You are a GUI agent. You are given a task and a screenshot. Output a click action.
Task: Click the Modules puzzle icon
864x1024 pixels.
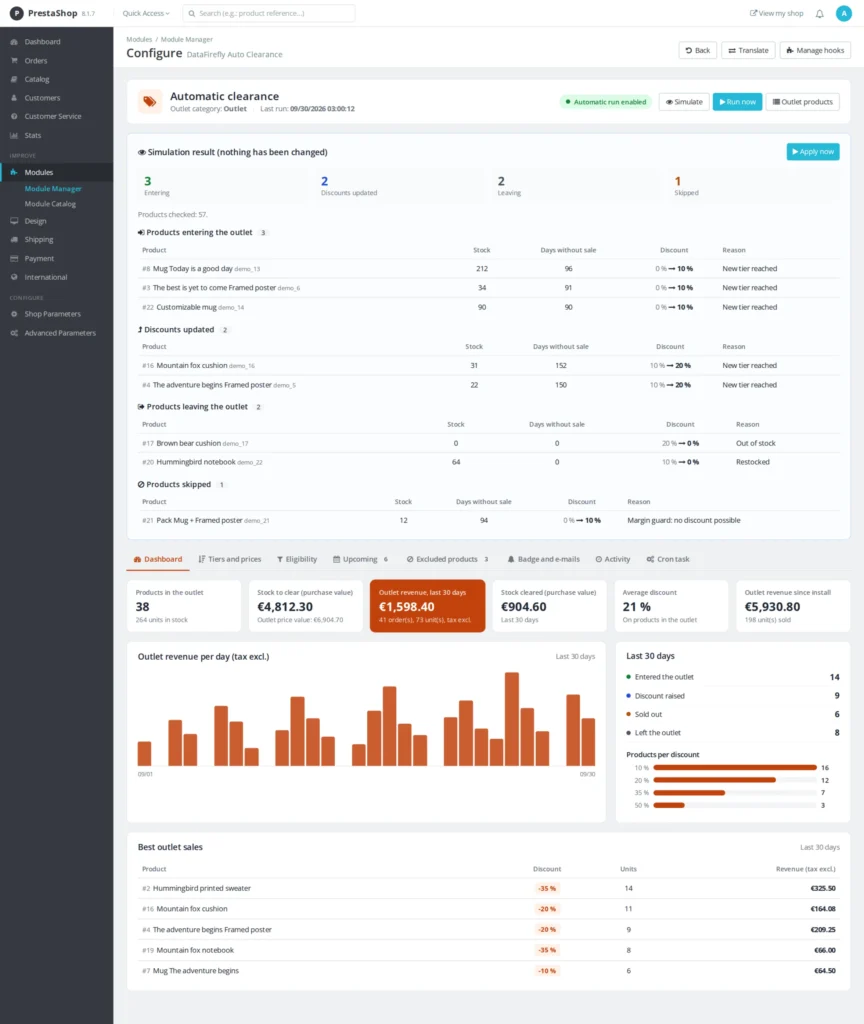(14, 172)
